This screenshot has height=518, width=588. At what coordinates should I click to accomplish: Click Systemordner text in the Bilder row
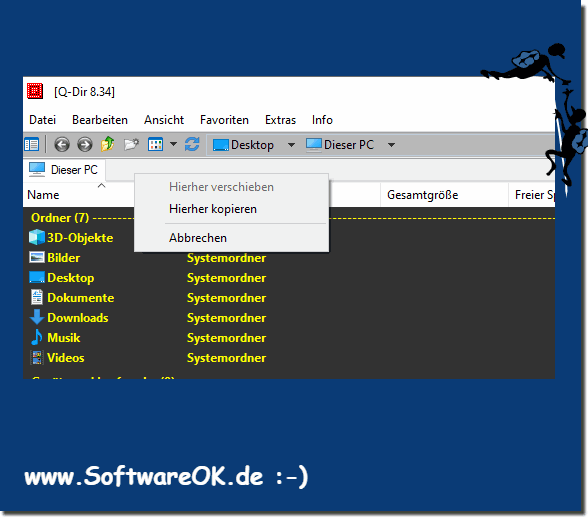pyautogui.click(x=226, y=258)
